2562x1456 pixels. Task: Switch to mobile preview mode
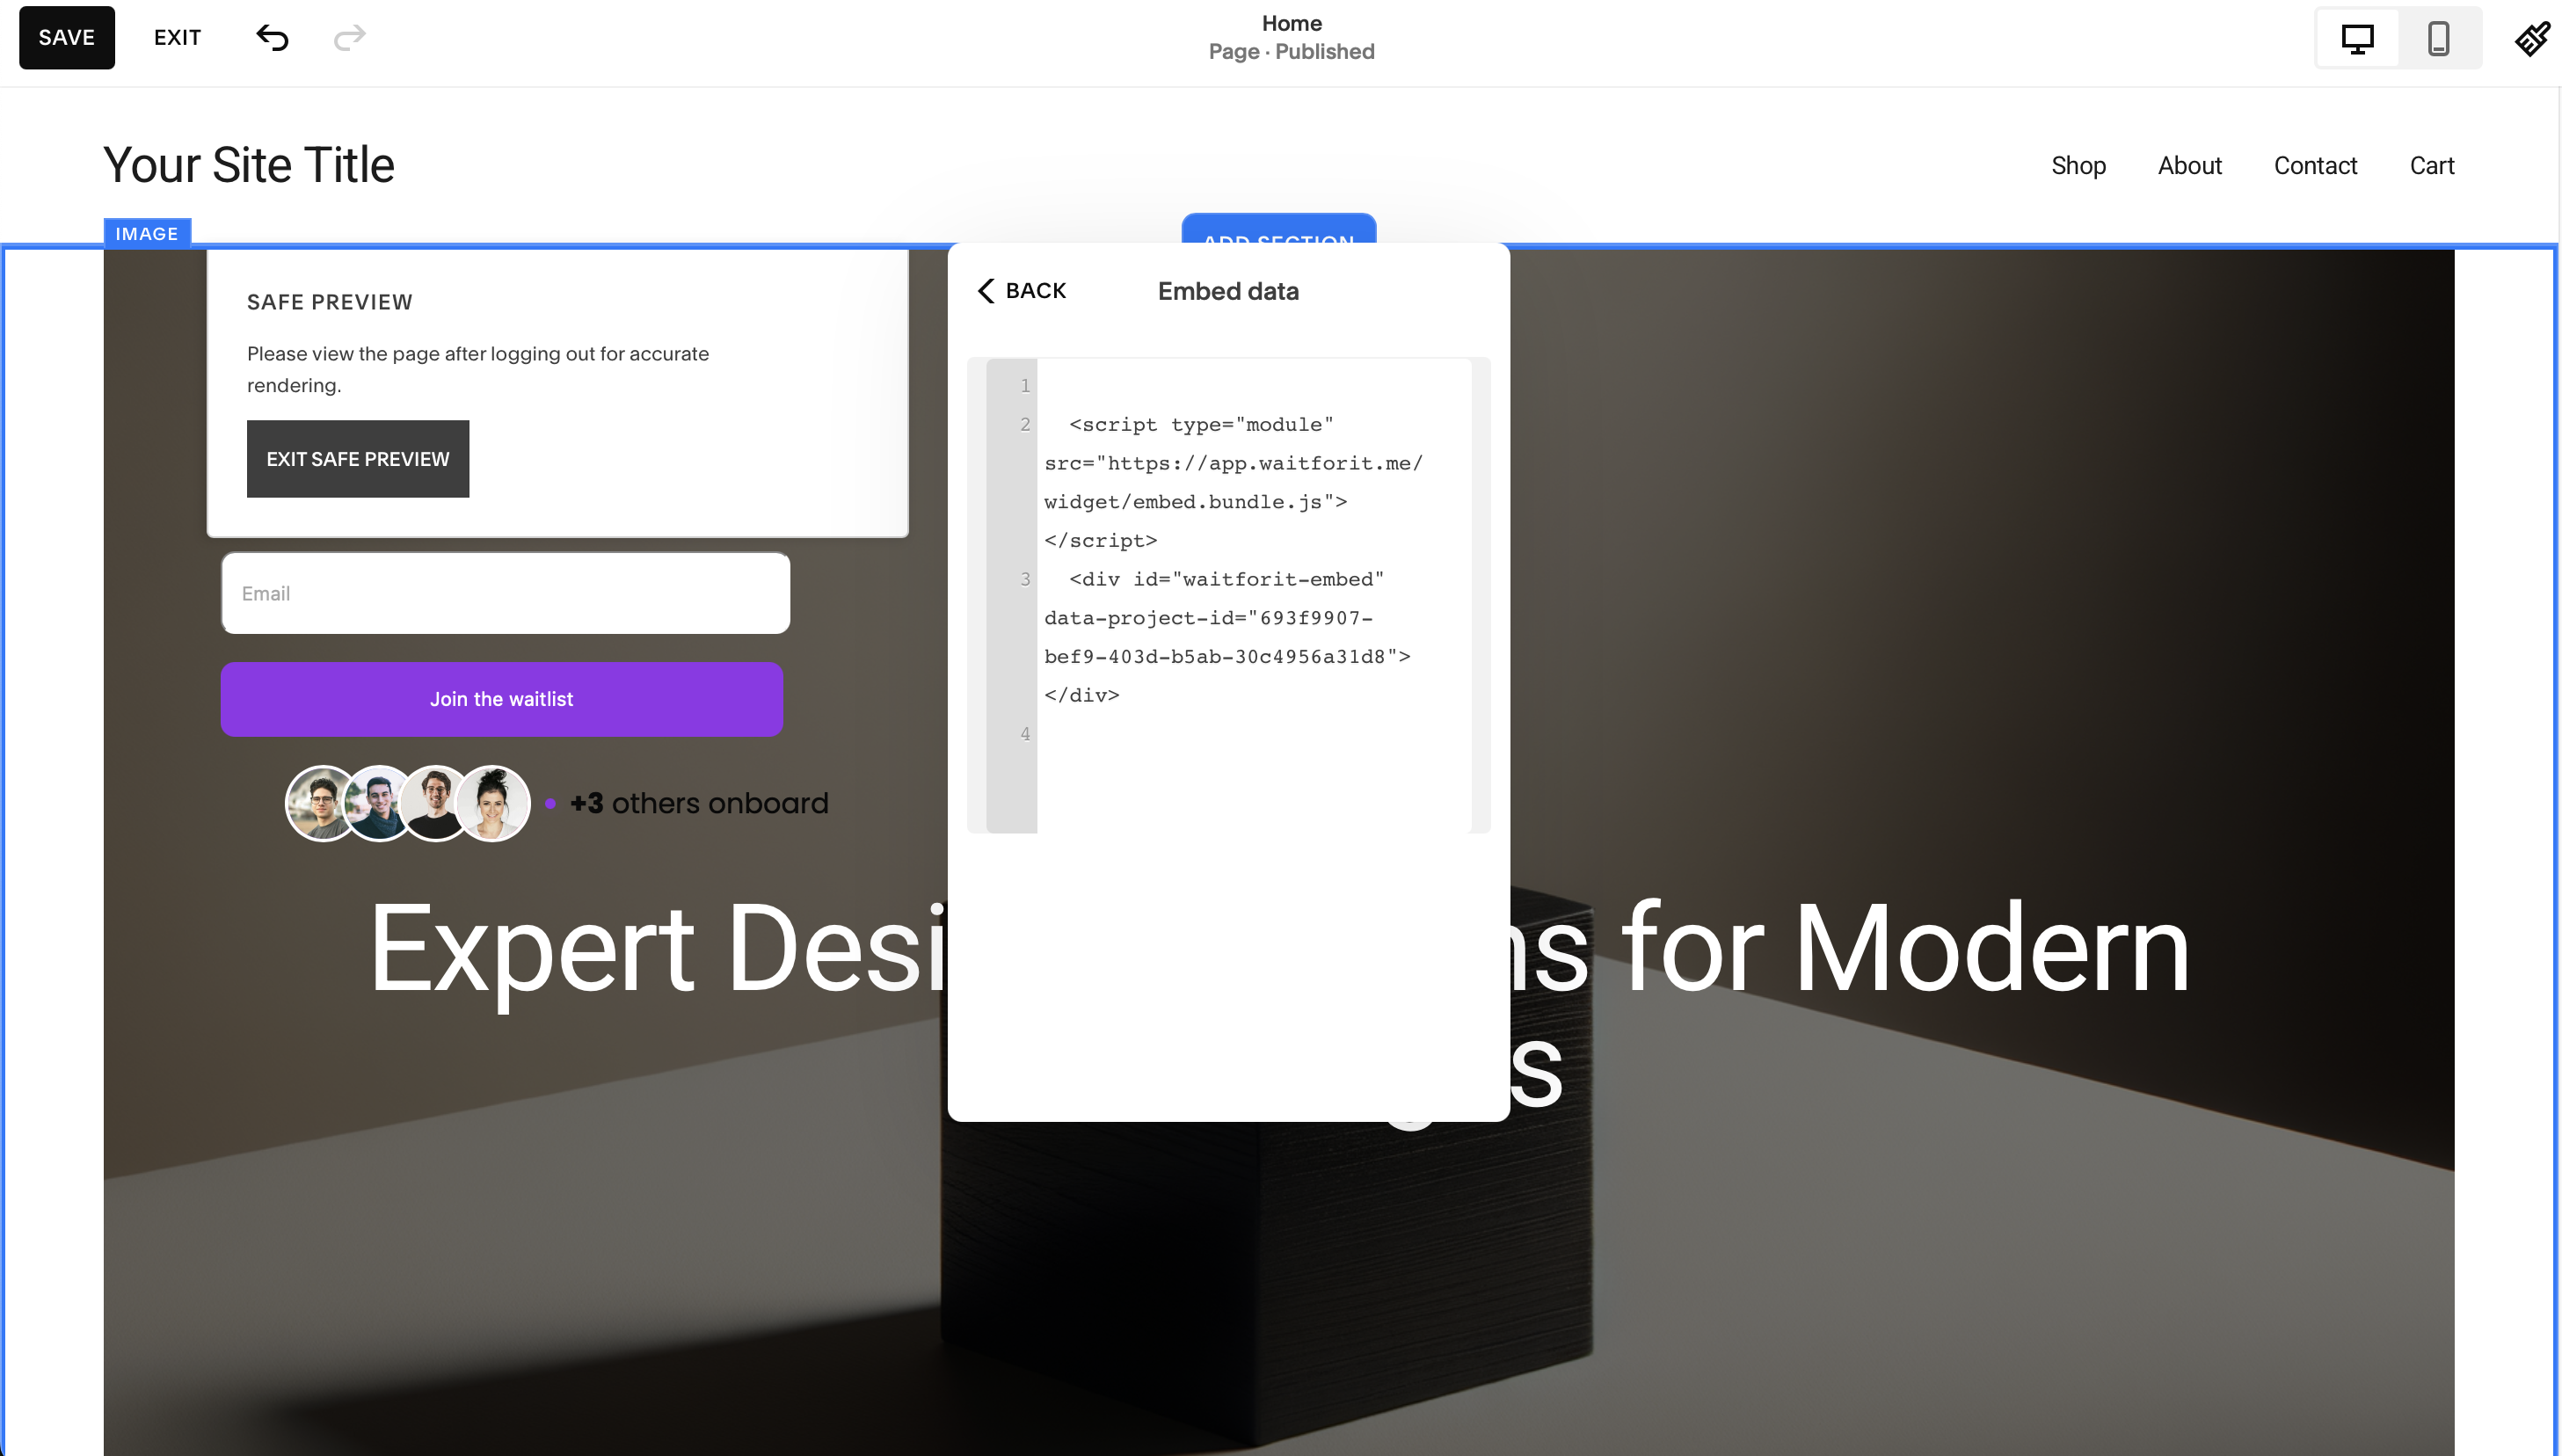tap(2438, 38)
